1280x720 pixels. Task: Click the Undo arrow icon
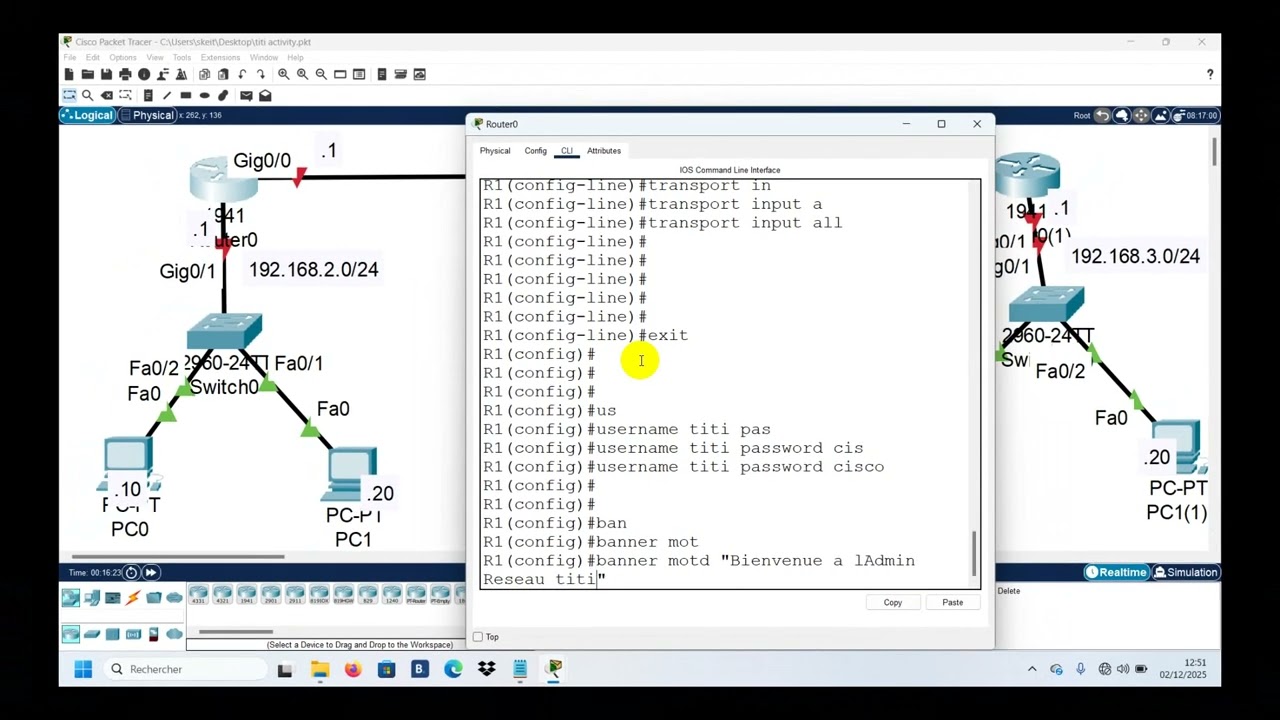tap(242, 74)
